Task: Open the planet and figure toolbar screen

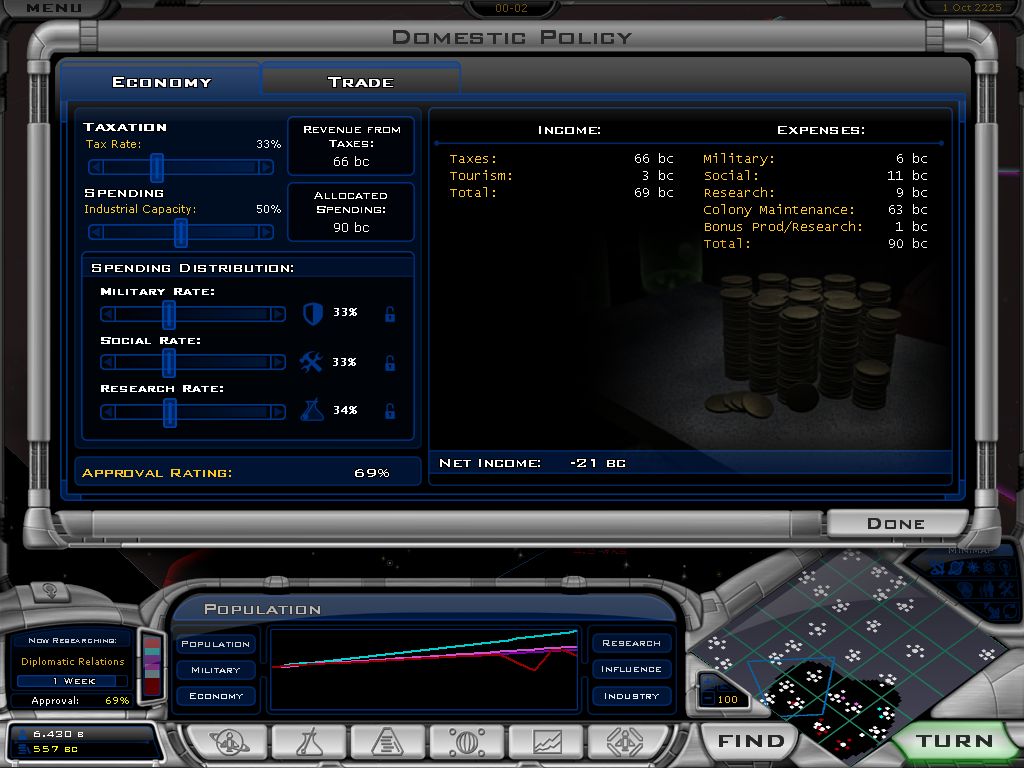Action: [228, 742]
